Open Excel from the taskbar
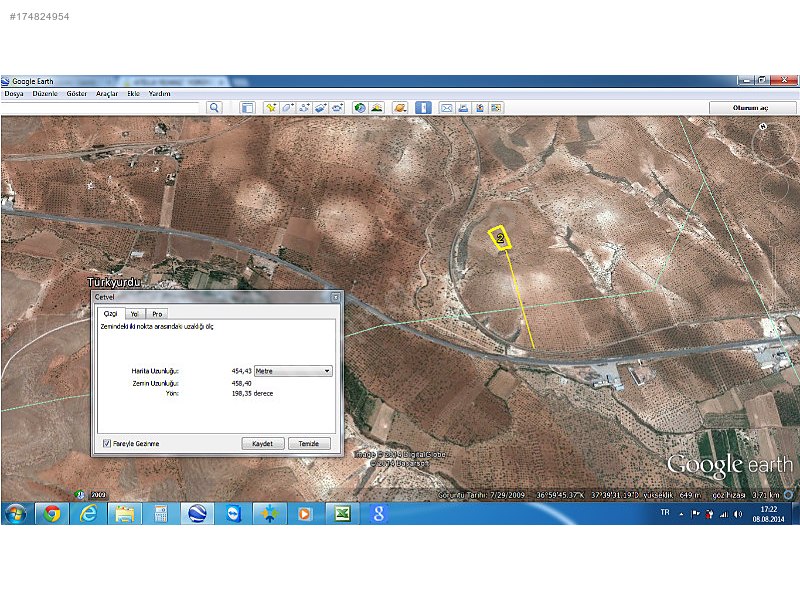The image size is (800, 600). [342, 513]
